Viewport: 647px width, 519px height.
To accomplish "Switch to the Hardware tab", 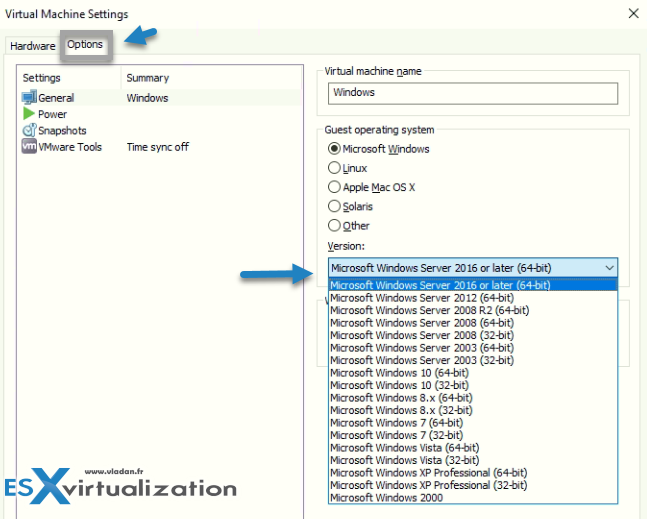I will tap(33, 46).
